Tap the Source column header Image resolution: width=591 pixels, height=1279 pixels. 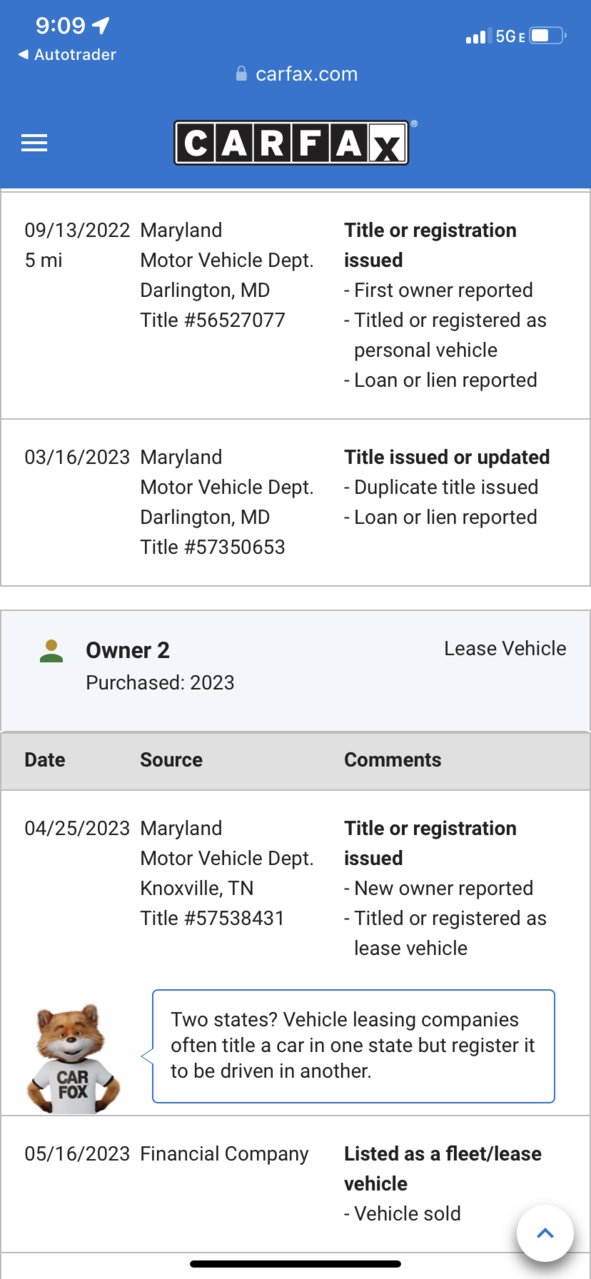[x=171, y=760]
